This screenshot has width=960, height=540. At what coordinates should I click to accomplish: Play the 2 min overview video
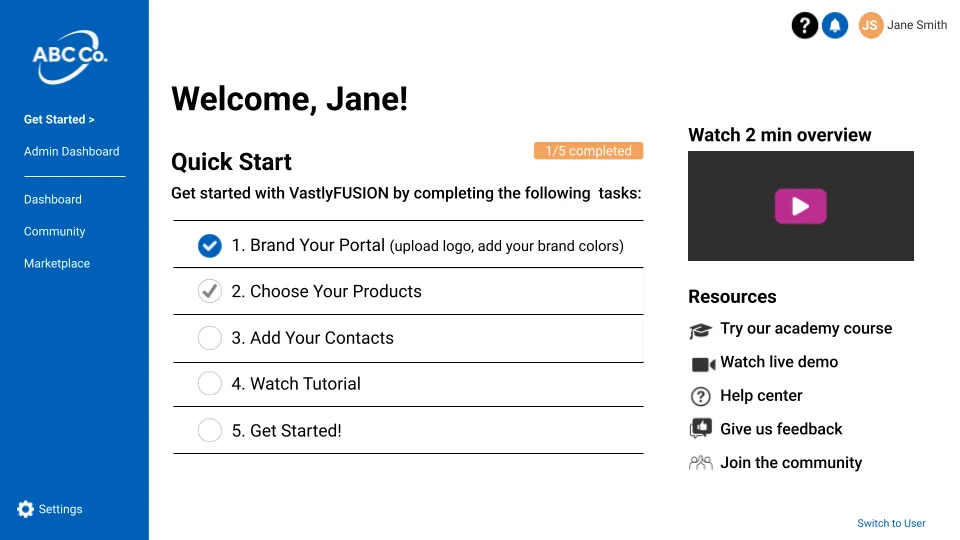click(800, 206)
